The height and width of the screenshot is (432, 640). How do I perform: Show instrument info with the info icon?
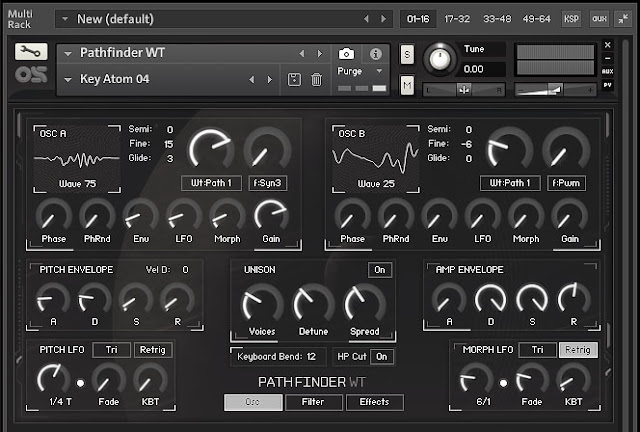[376, 53]
